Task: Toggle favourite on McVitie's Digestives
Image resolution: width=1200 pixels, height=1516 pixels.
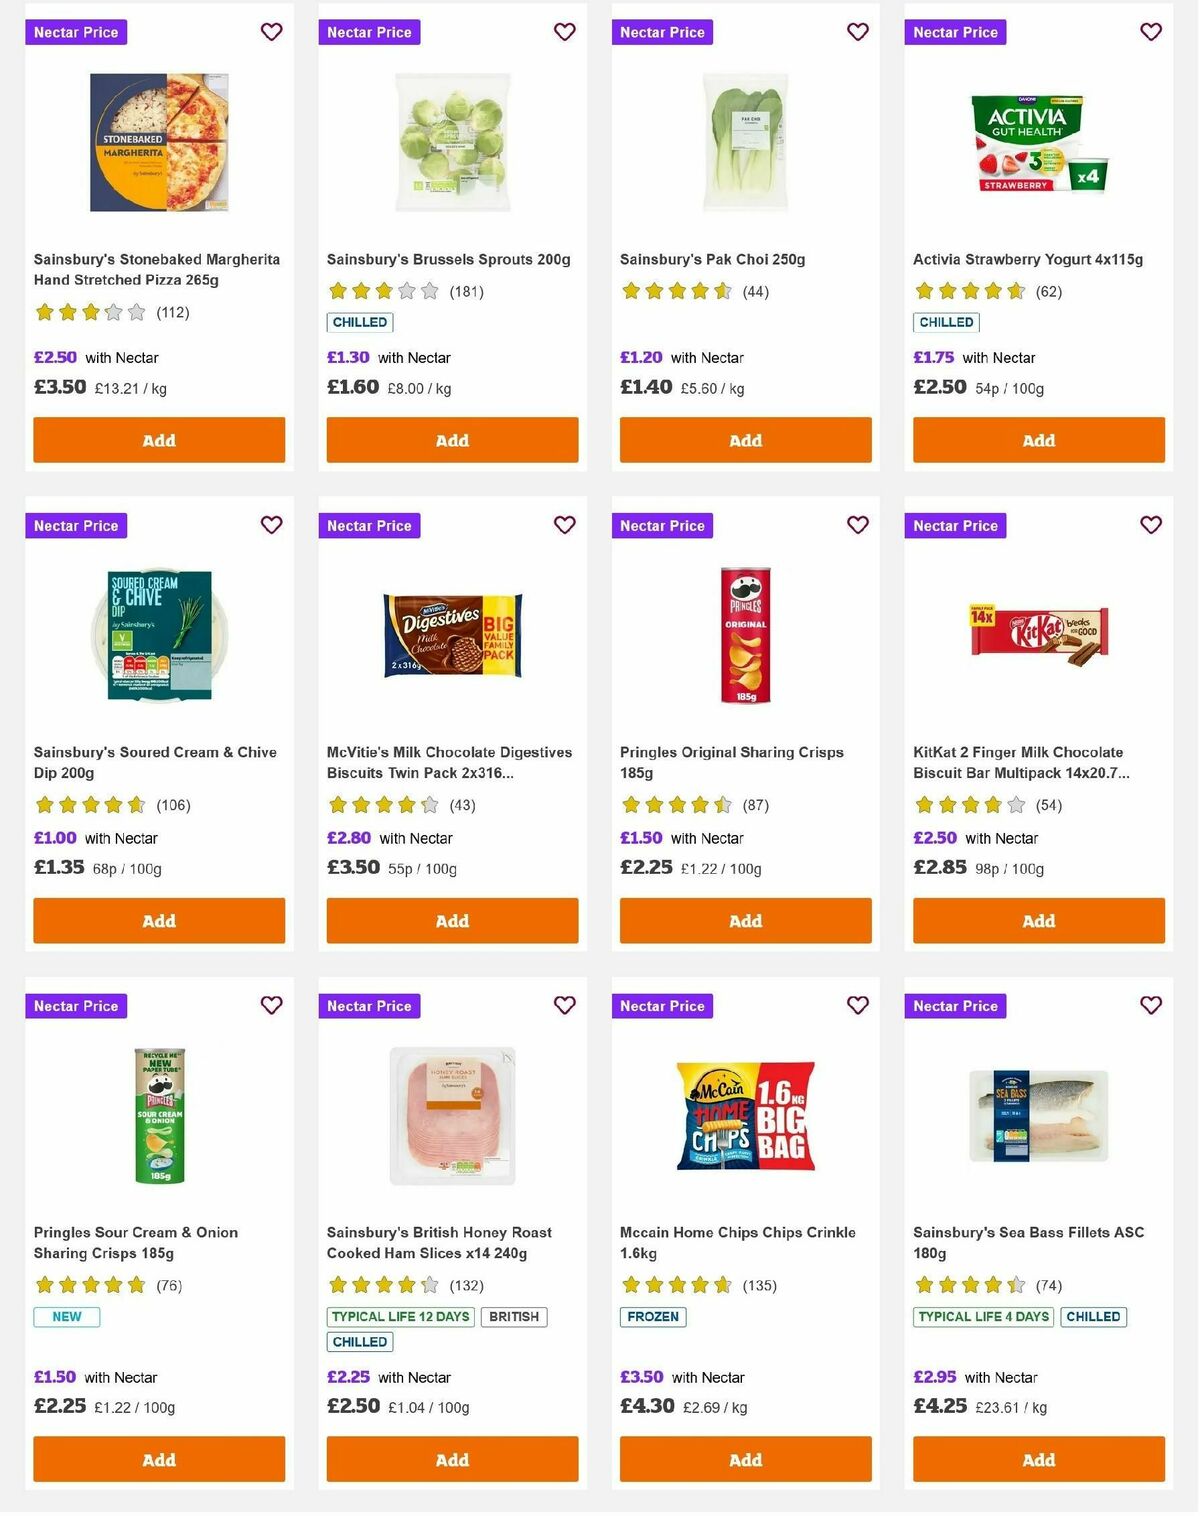Action: click(x=564, y=525)
